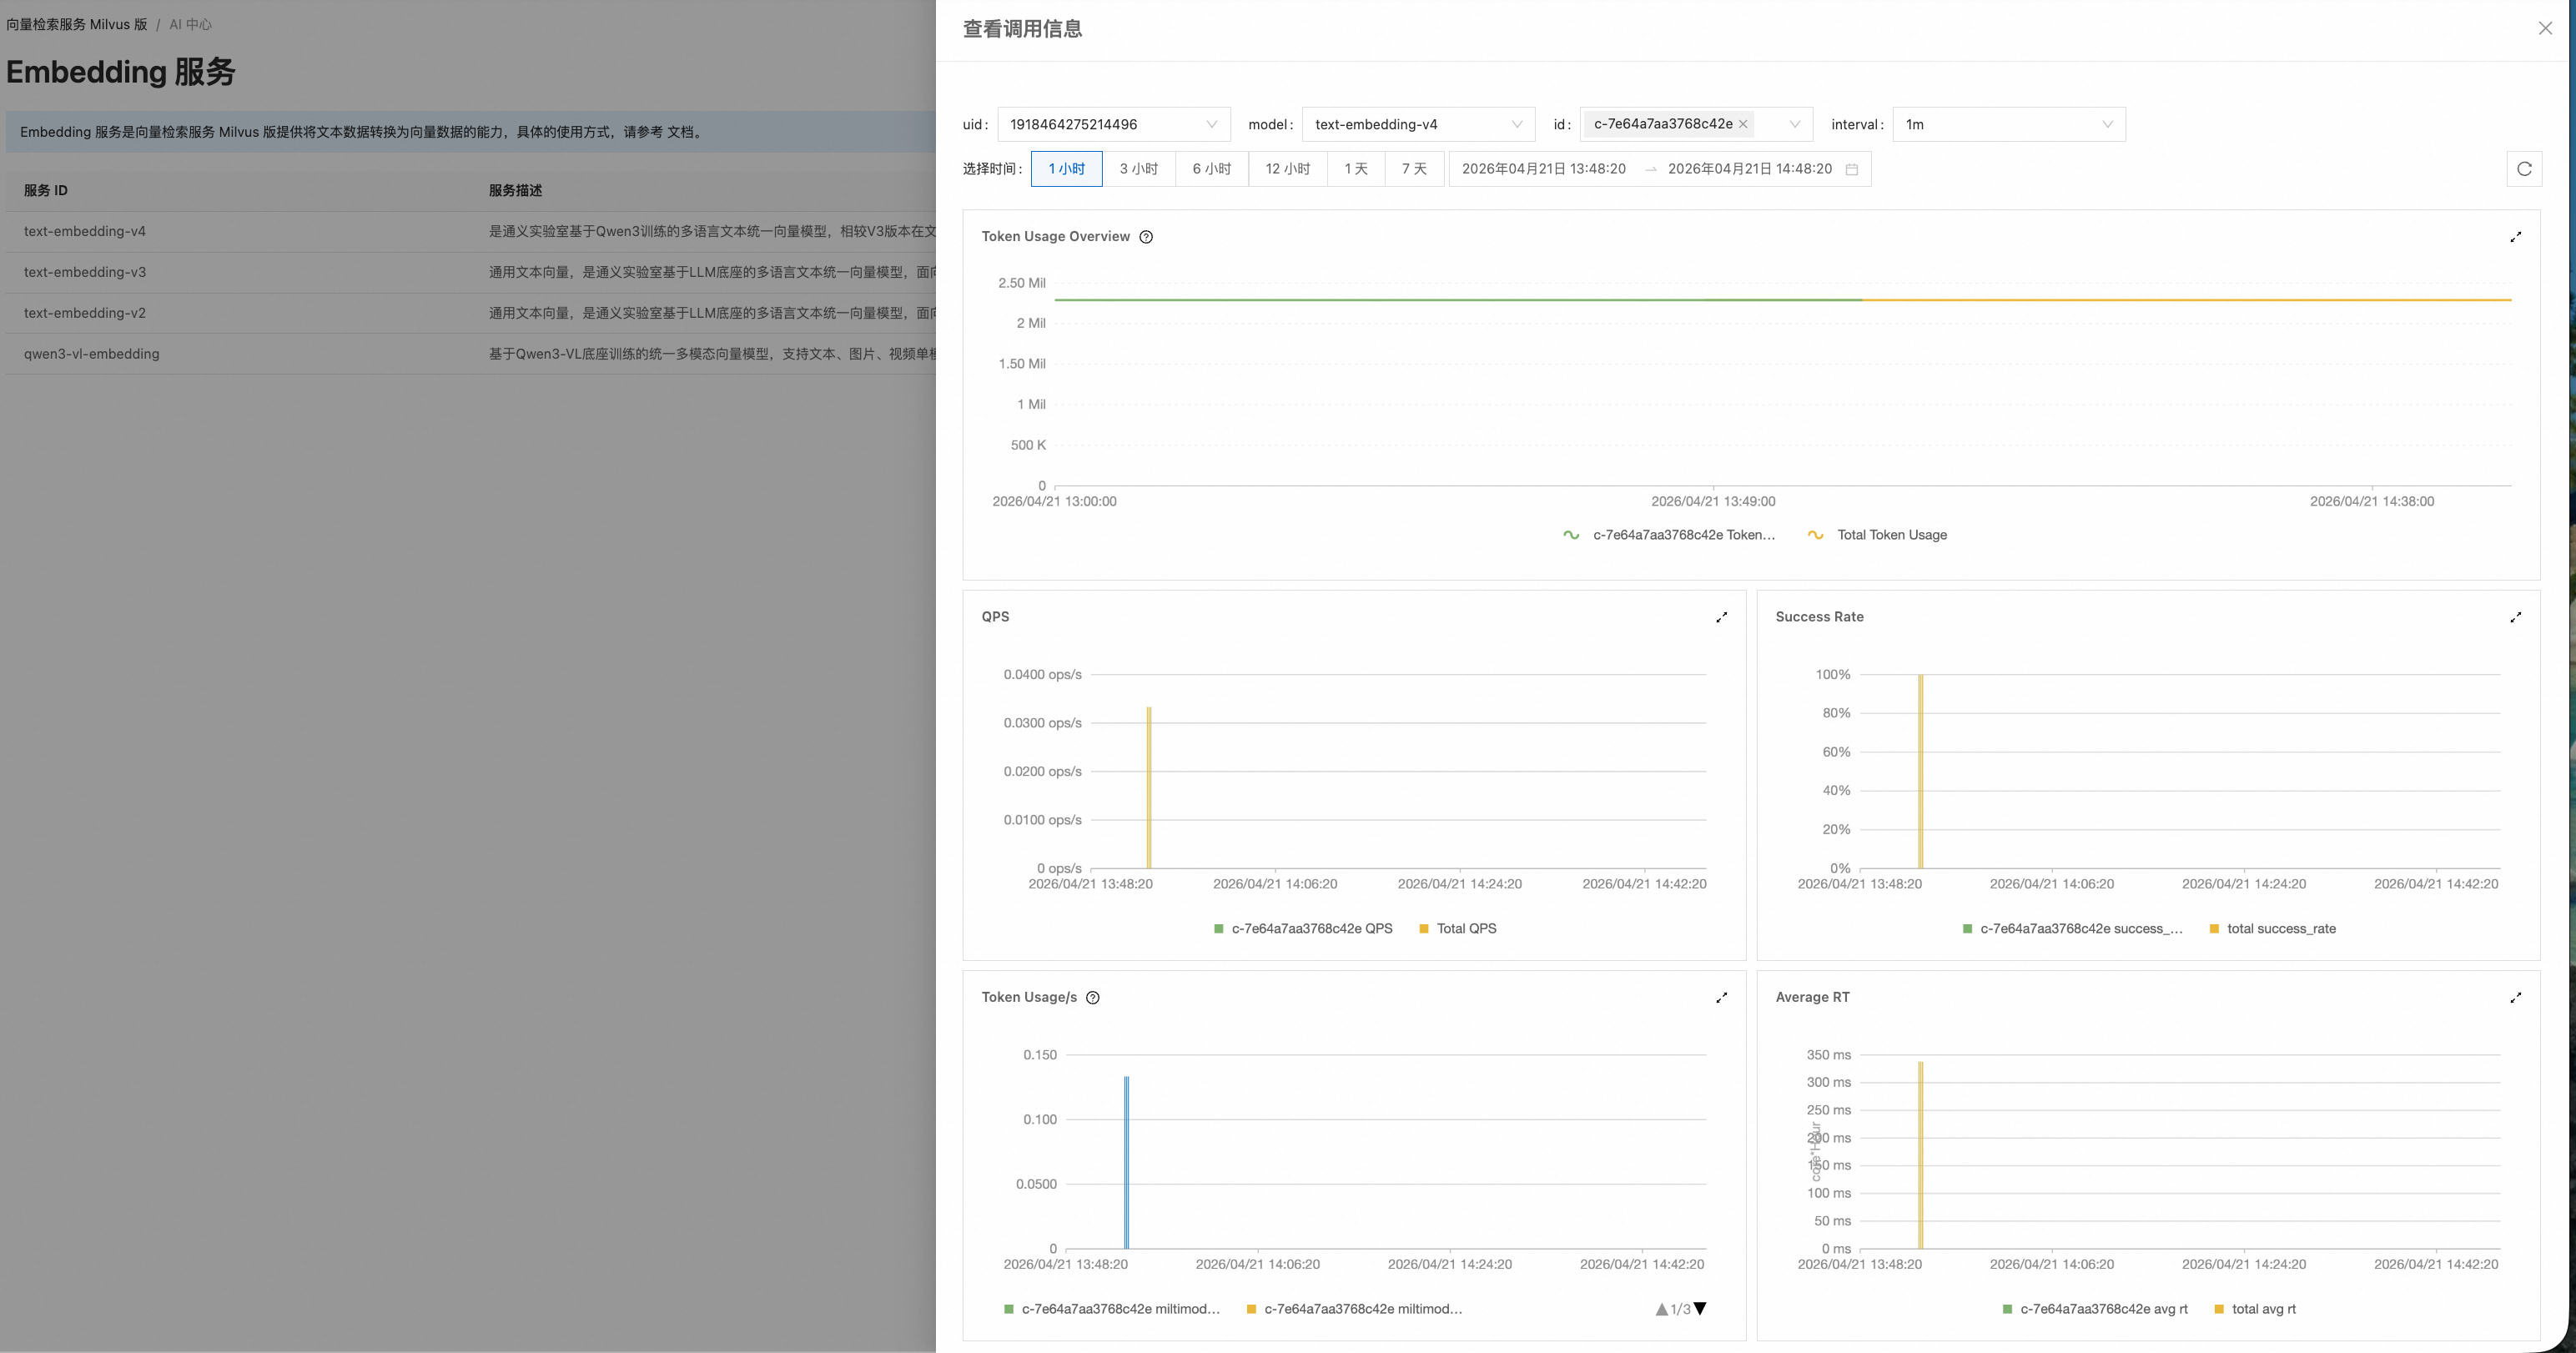This screenshot has height=1353, width=2576.
Task: Go to previous legend page in Token Usage/s
Action: (1661, 1309)
